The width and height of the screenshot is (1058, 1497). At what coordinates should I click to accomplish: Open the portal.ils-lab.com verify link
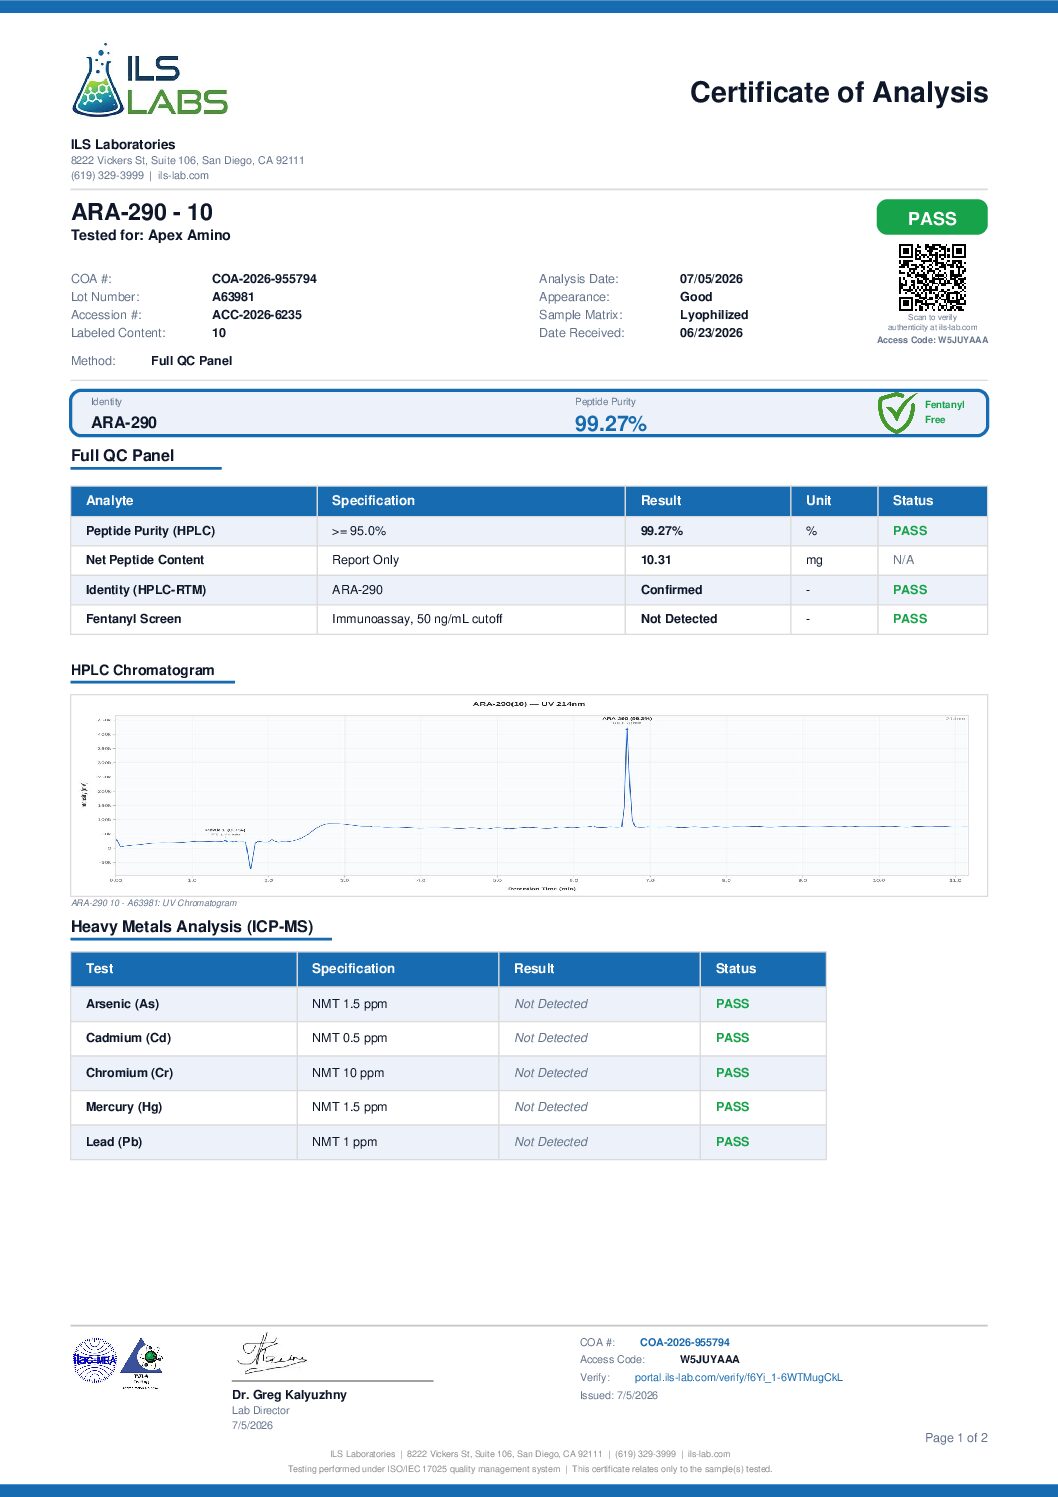coord(738,1377)
